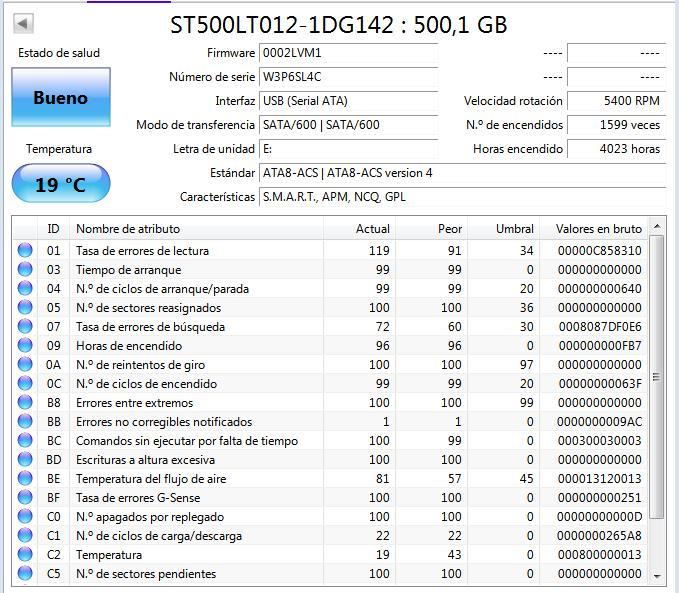
Task: Click status icon for Escrituras a altura excesiva
Action: click(25, 459)
